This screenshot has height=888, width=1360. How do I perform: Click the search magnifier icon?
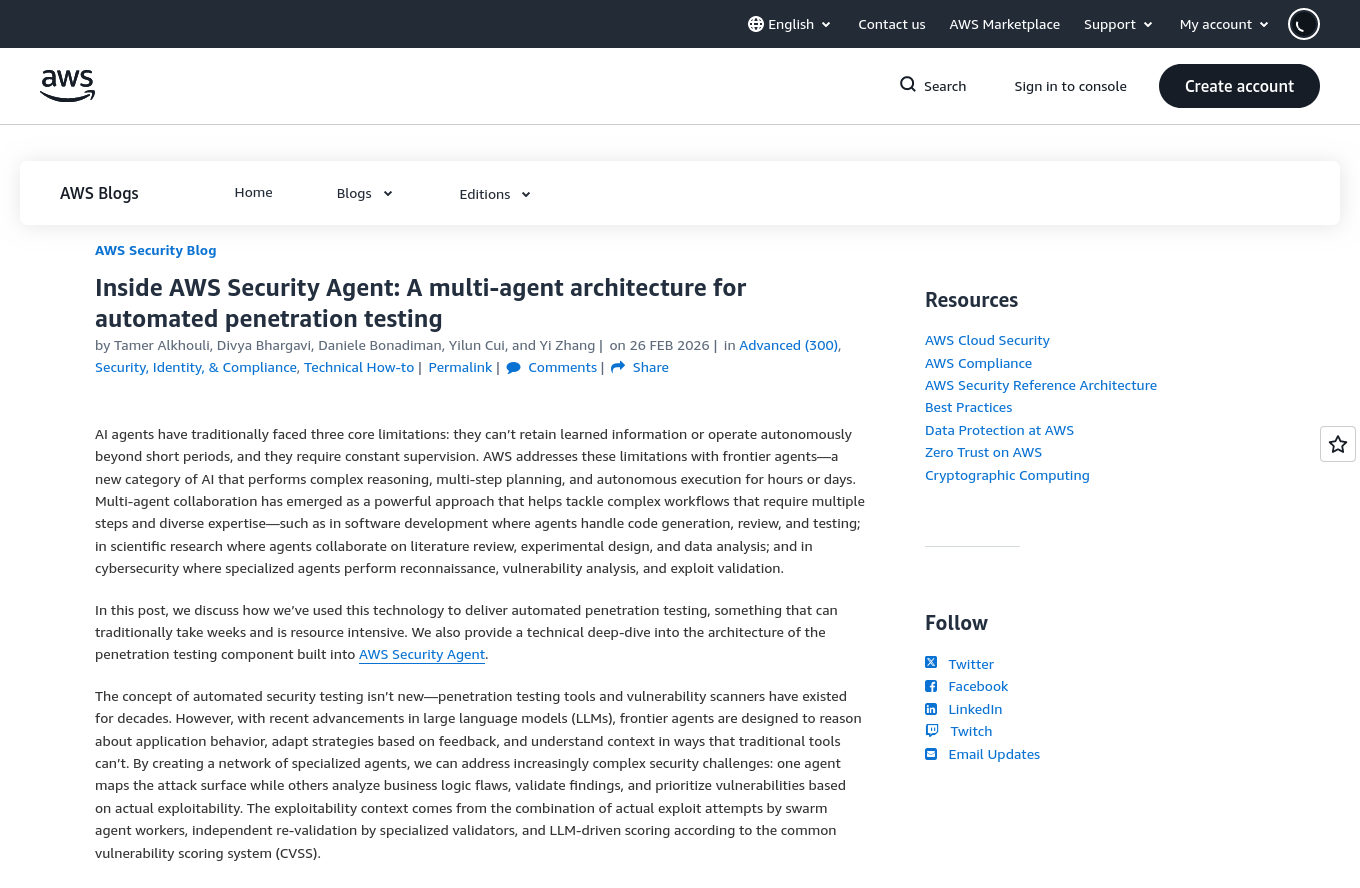908,85
